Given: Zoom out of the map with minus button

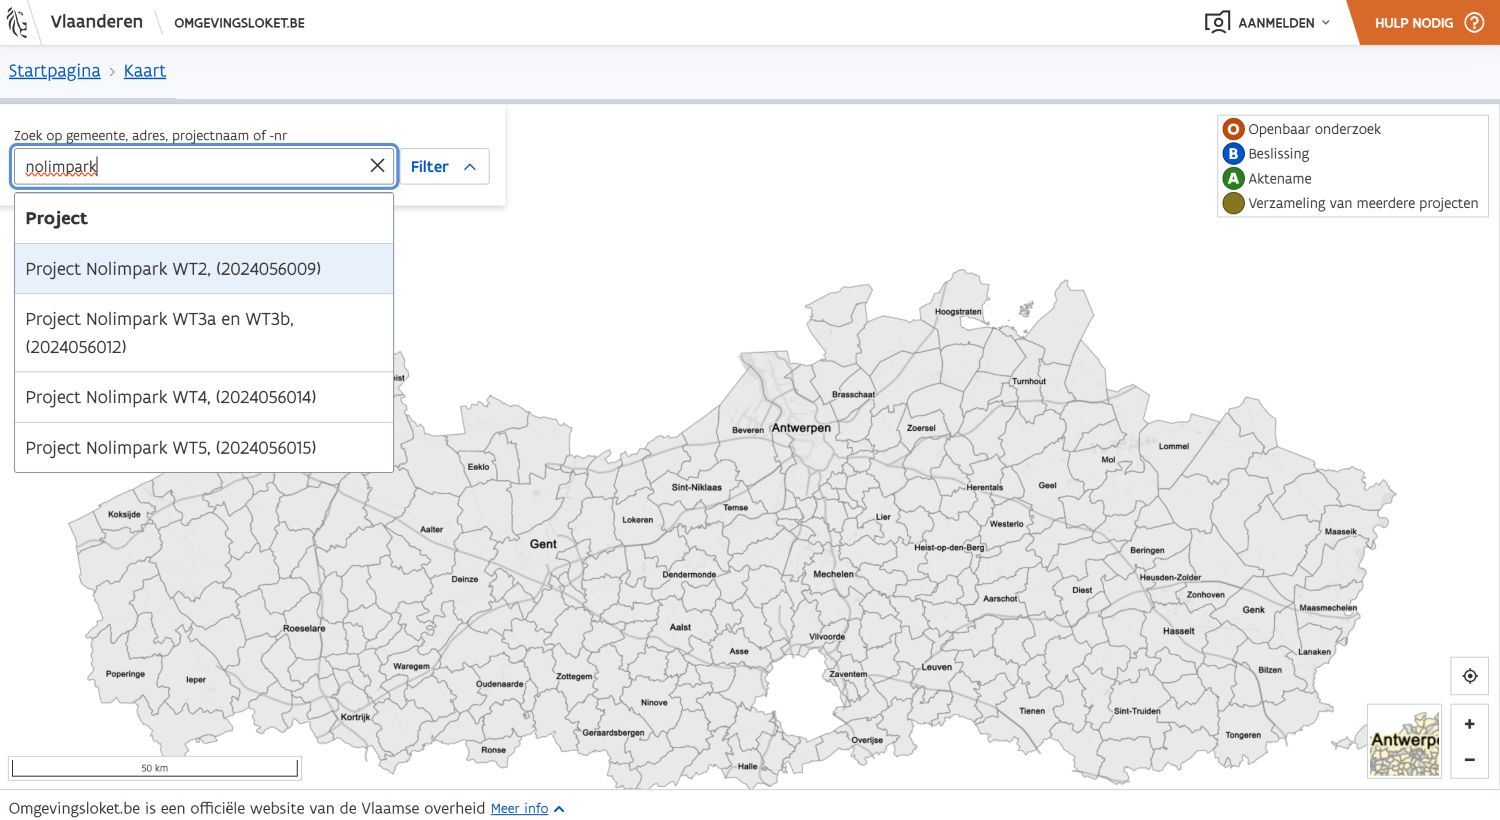Looking at the screenshot, I should pyautogui.click(x=1469, y=760).
